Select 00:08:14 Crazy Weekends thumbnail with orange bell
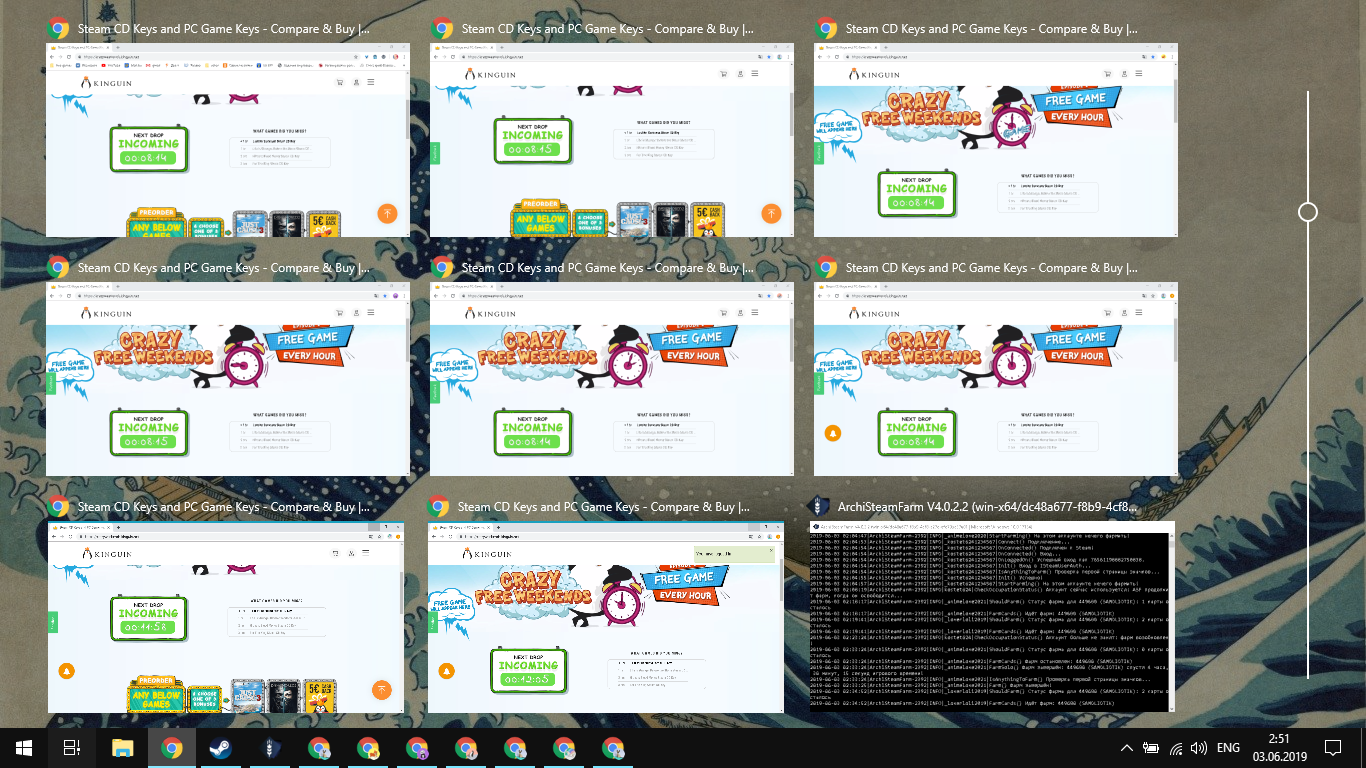 [x=996, y=379]
